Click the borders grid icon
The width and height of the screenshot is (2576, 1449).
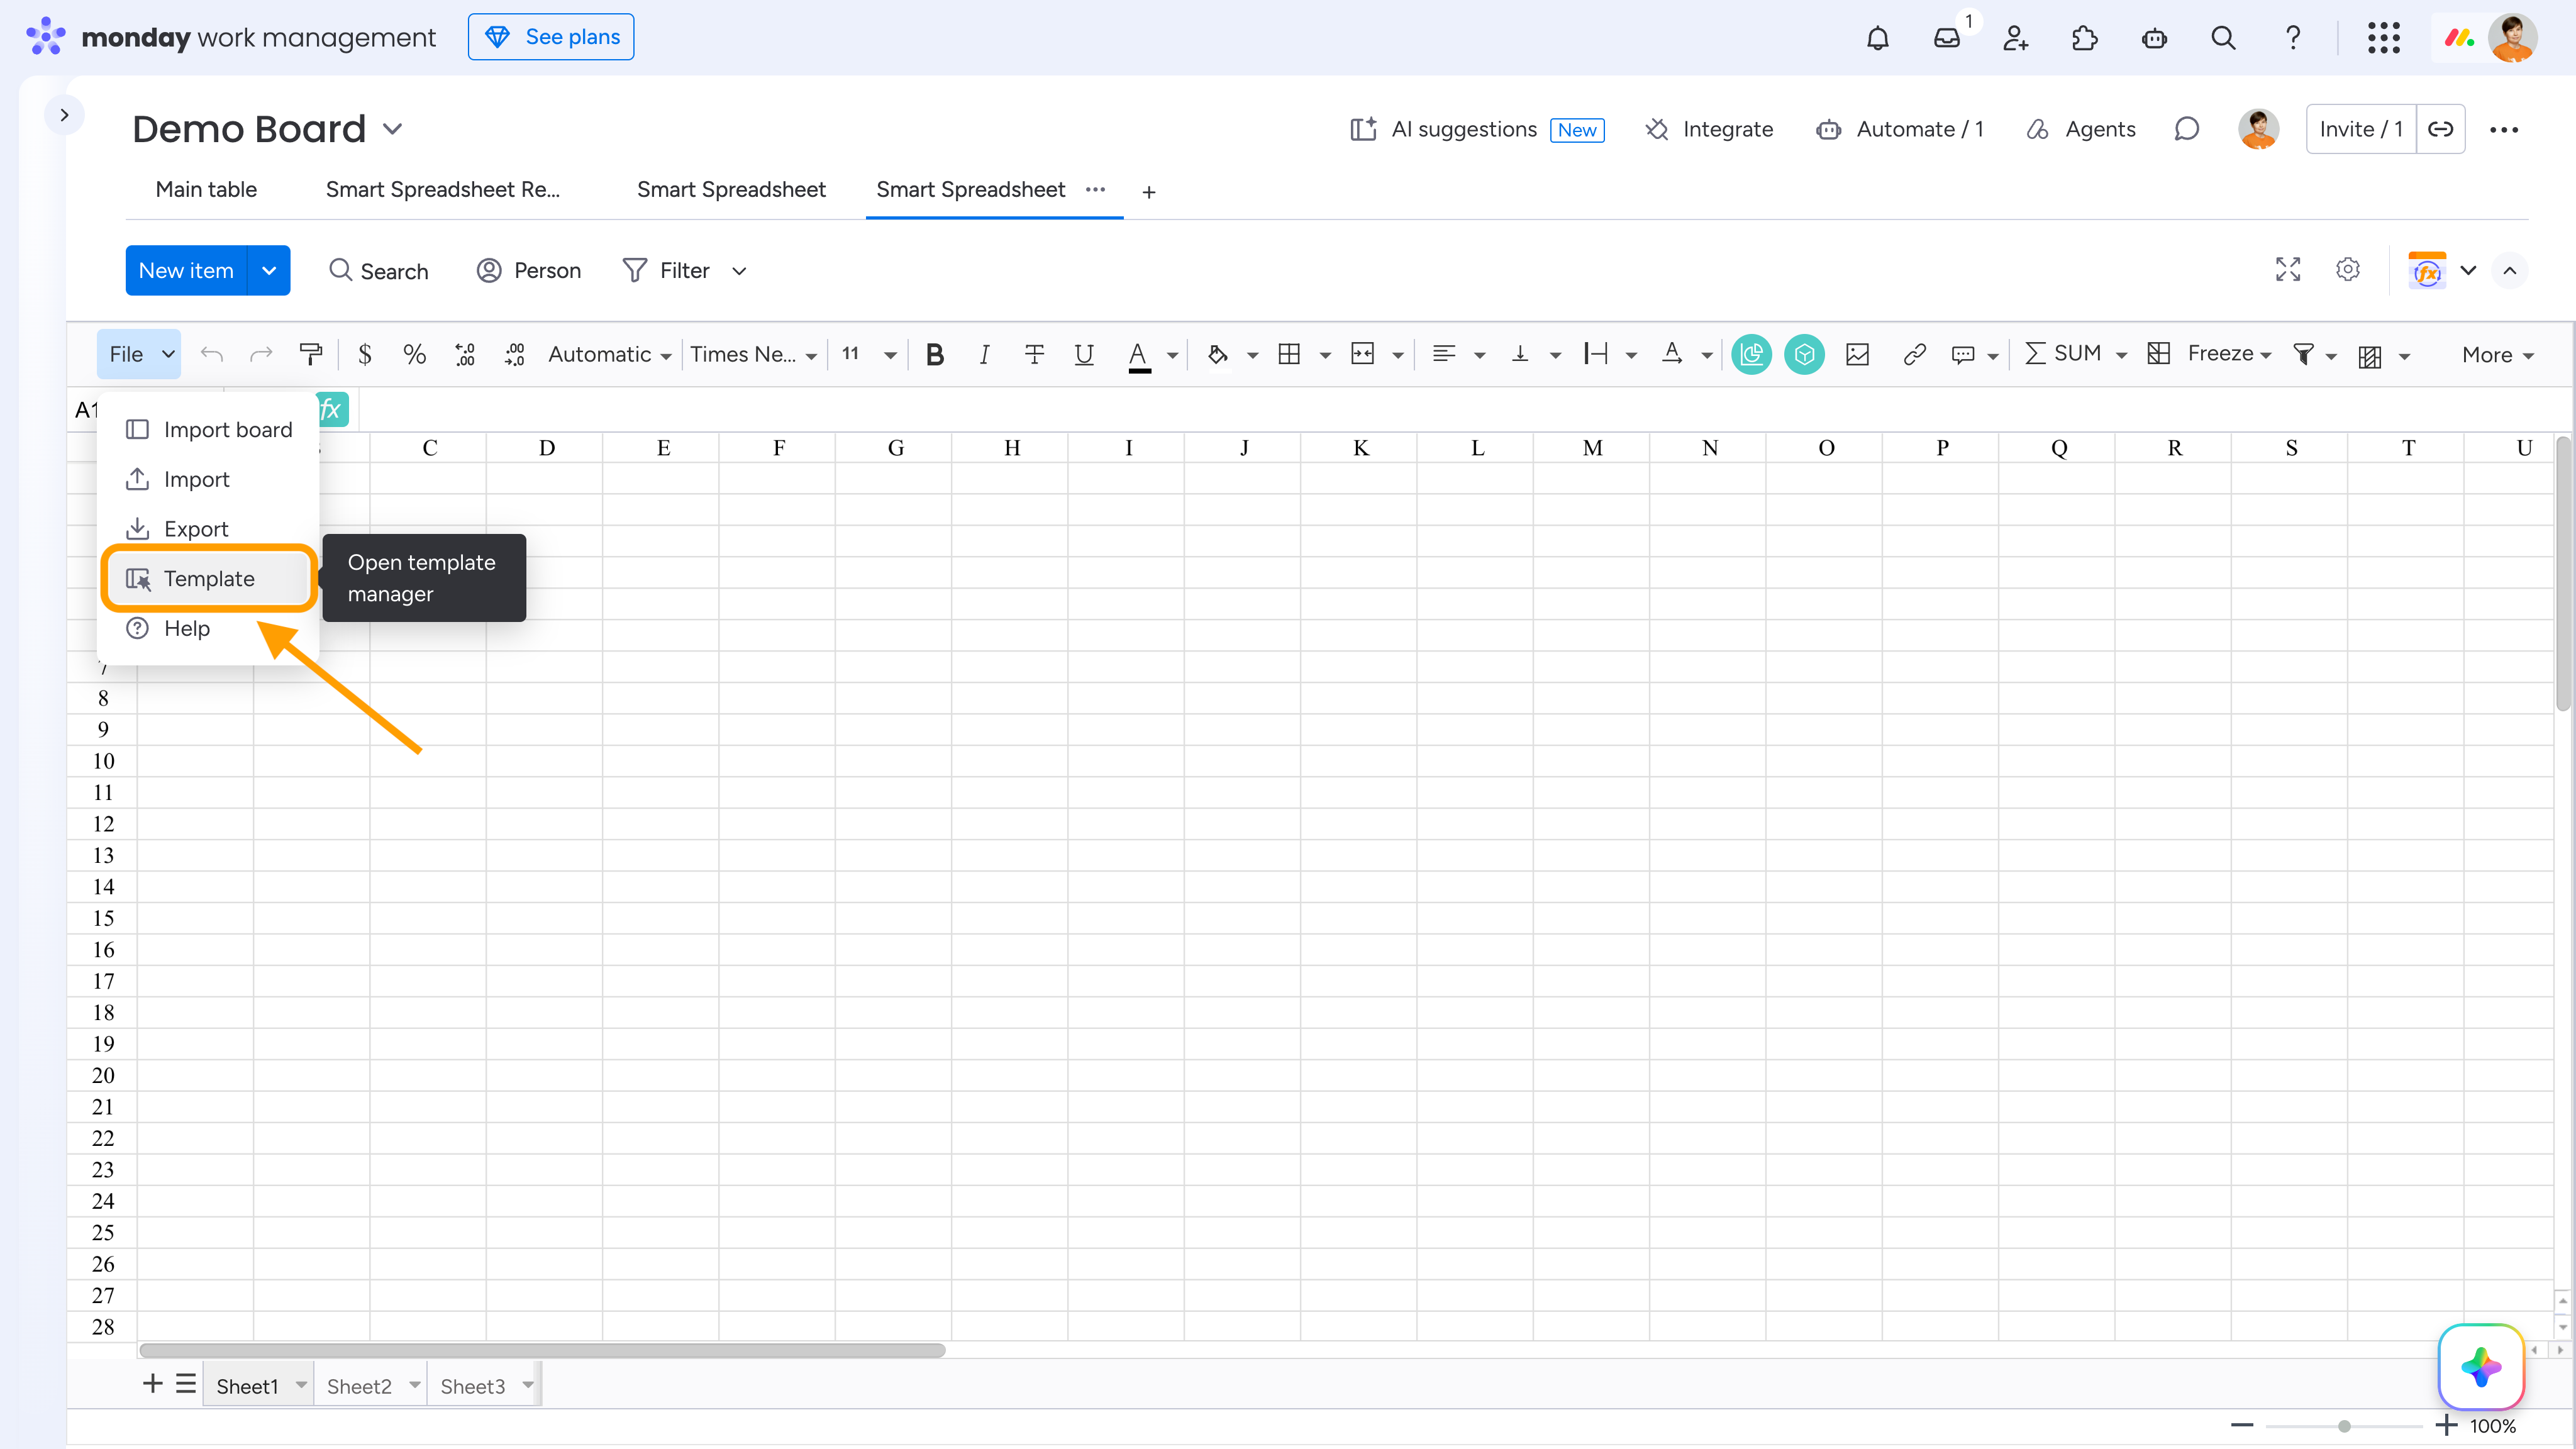[x=1289, y=354]
